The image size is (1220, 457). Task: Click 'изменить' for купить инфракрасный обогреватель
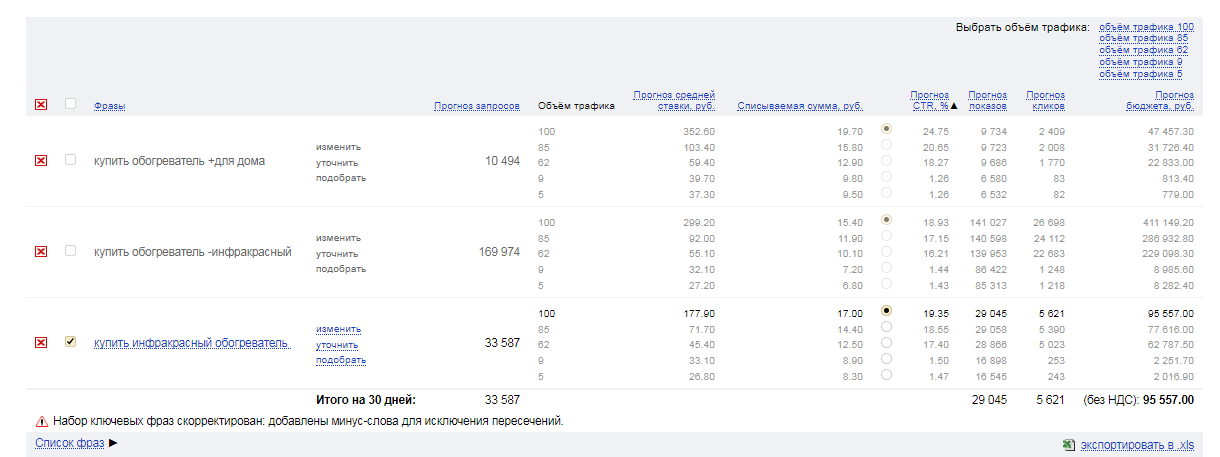338,329
